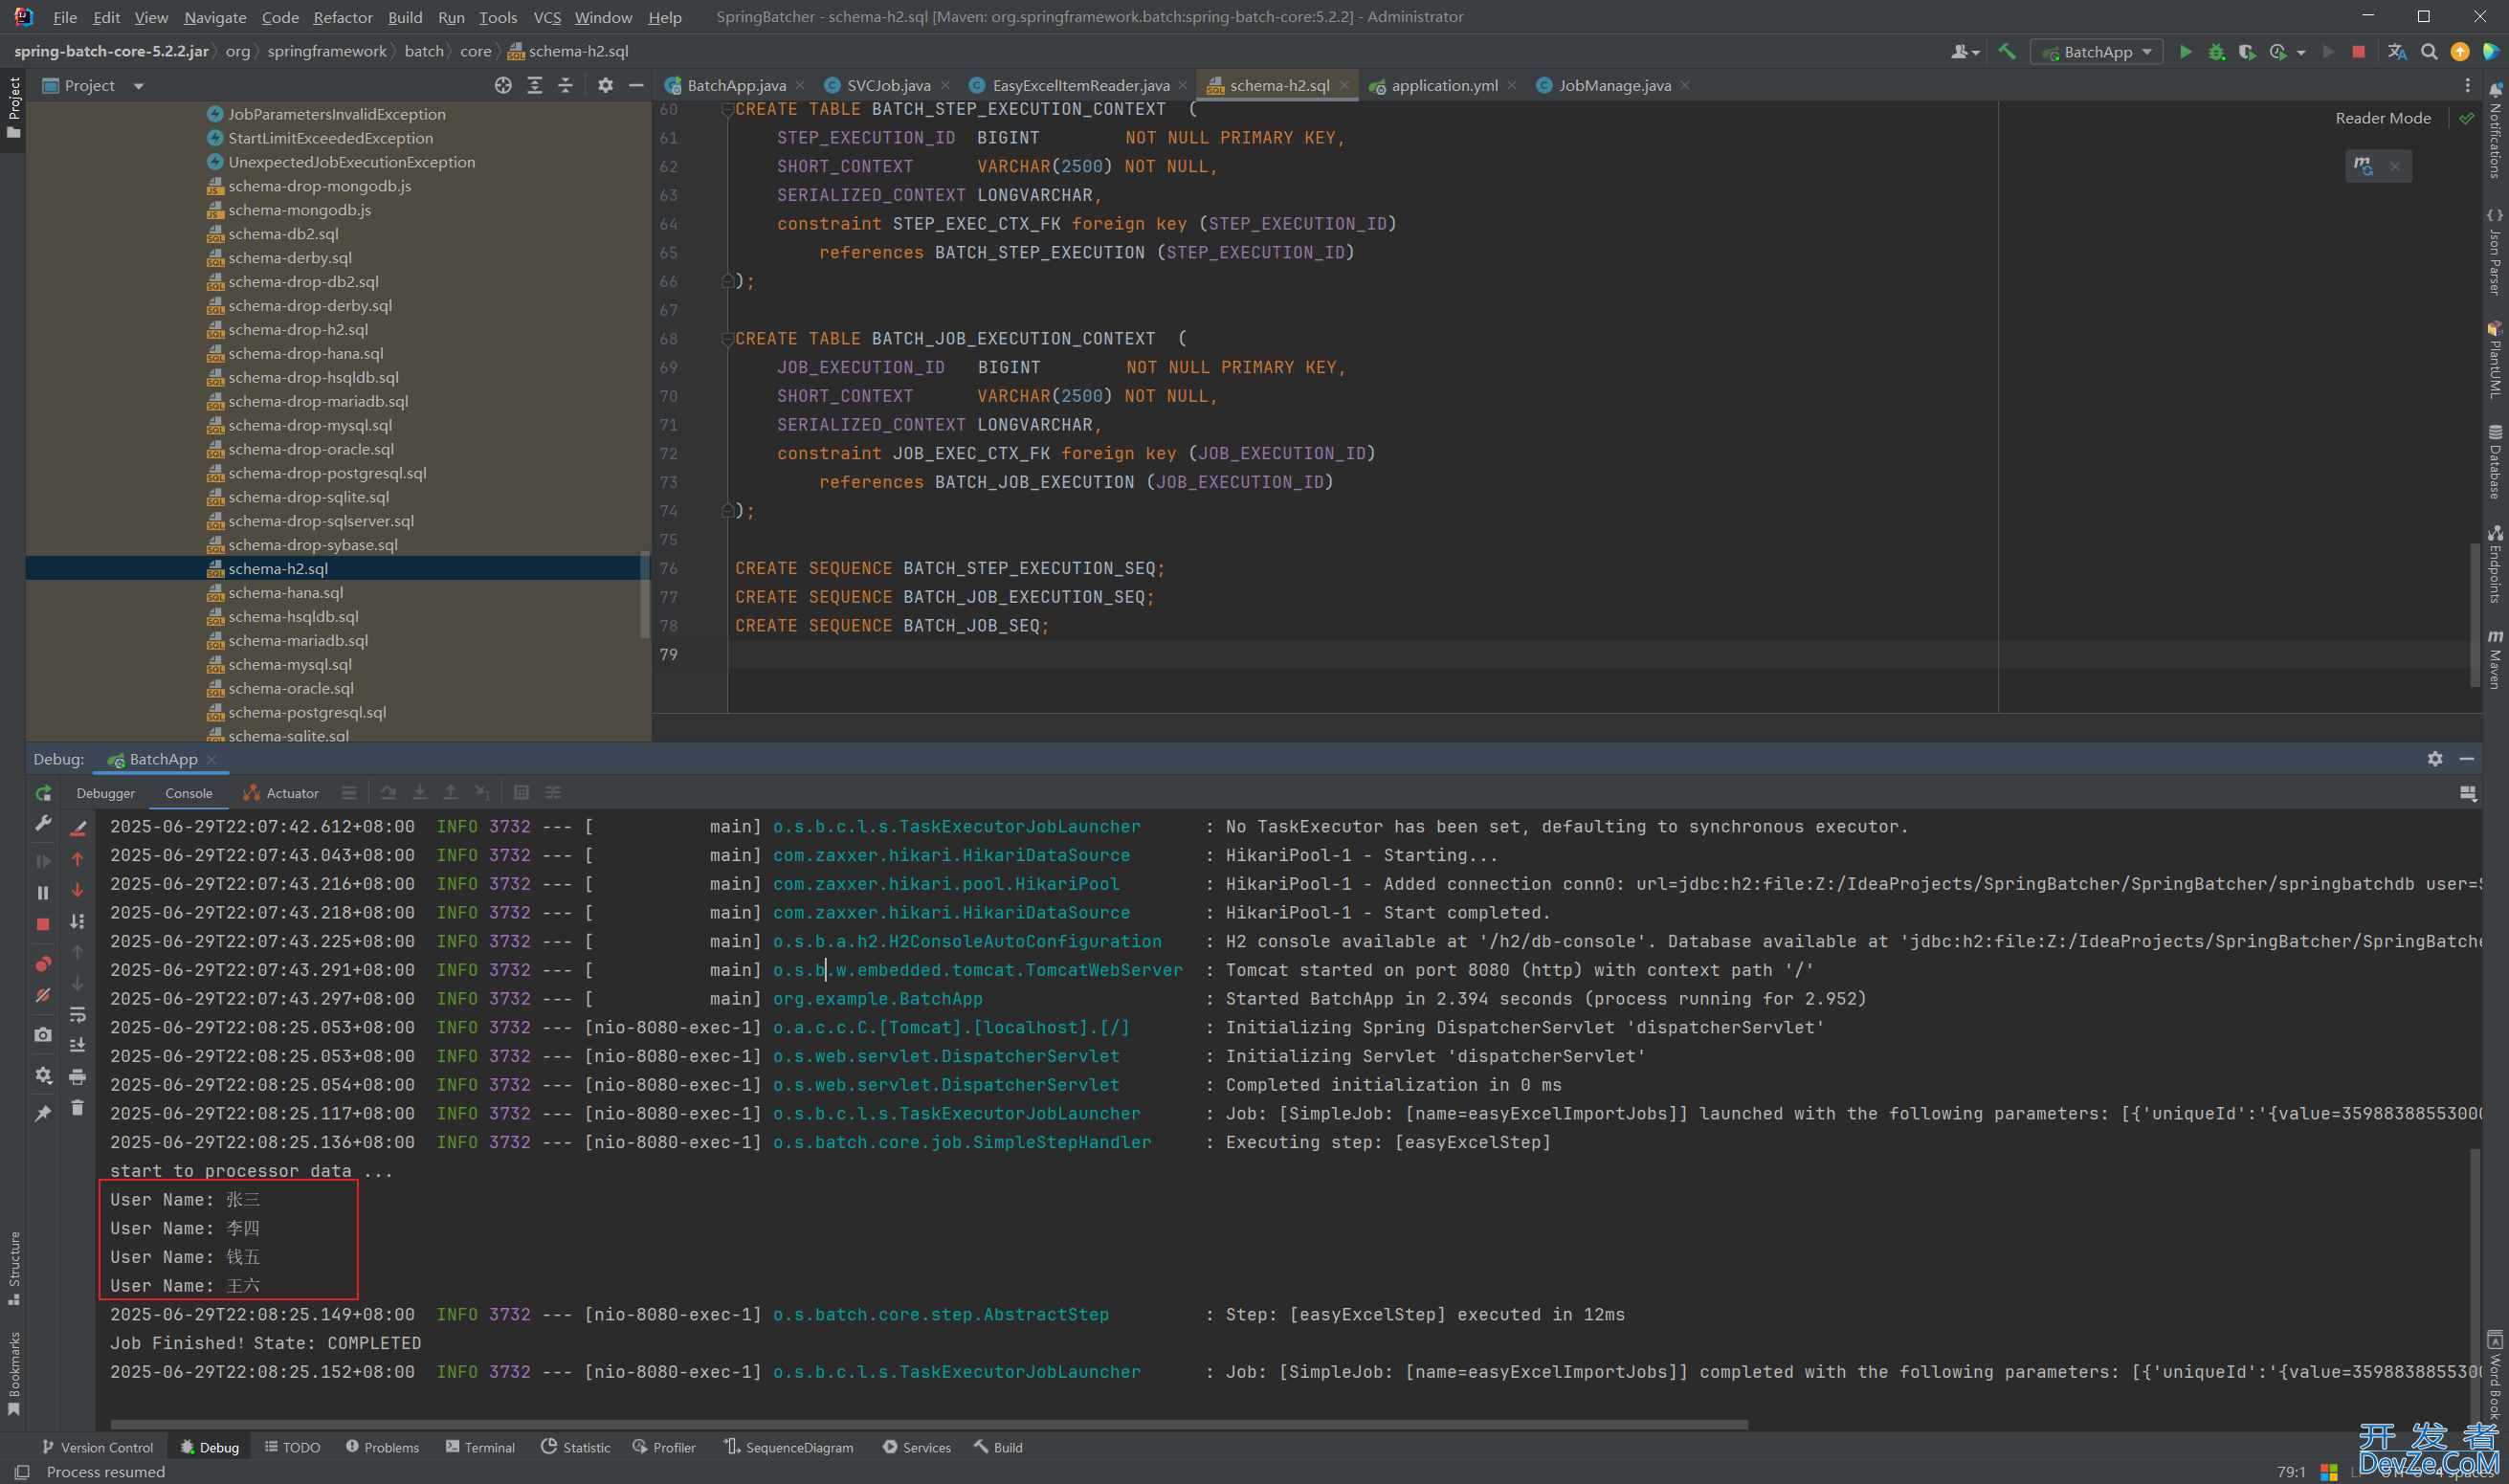Image resolution: width=2509 pixels, height=1484 pixels.
Task: Debug BatchApp with the bug icon
Action: pos(2217,52)
